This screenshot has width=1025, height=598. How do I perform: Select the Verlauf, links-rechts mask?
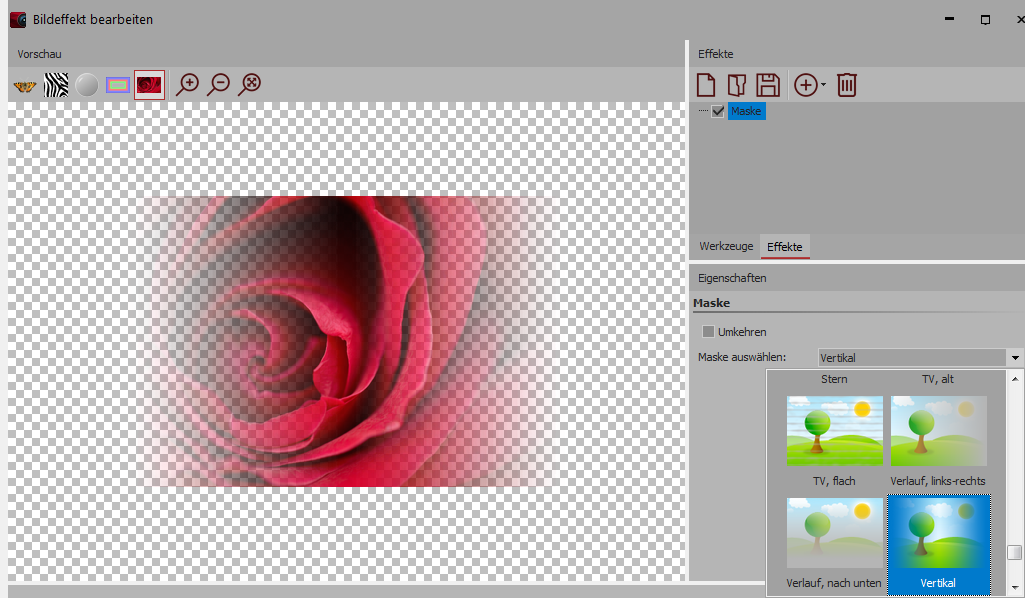pyautogui.click(x=938, y=431)
